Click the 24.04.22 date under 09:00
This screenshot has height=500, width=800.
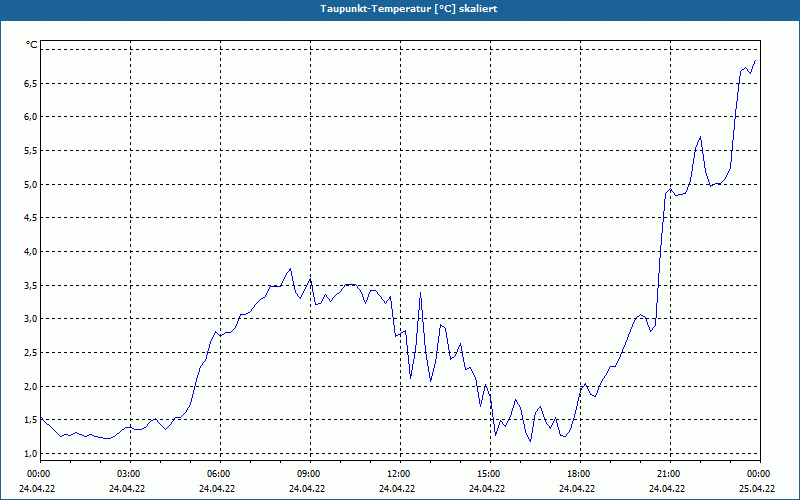307,488
